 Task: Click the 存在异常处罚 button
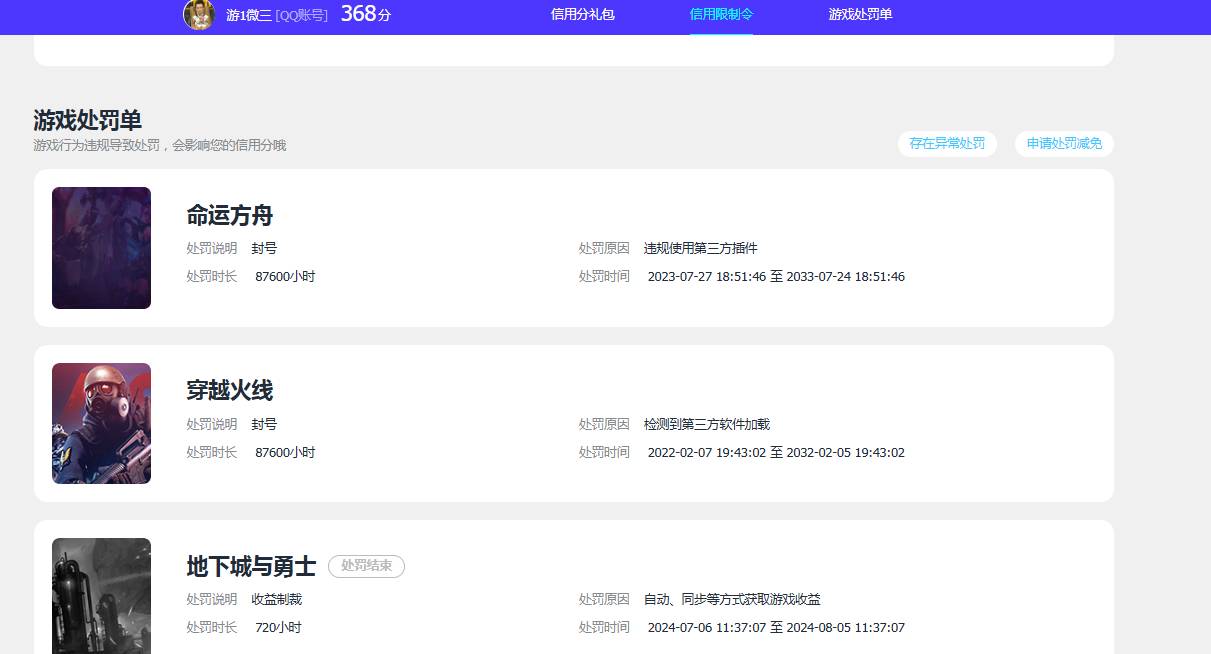(946, 144)
